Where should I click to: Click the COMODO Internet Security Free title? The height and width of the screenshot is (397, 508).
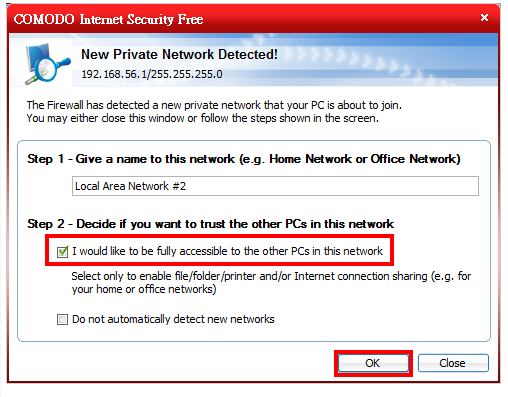tap(108, 19)
